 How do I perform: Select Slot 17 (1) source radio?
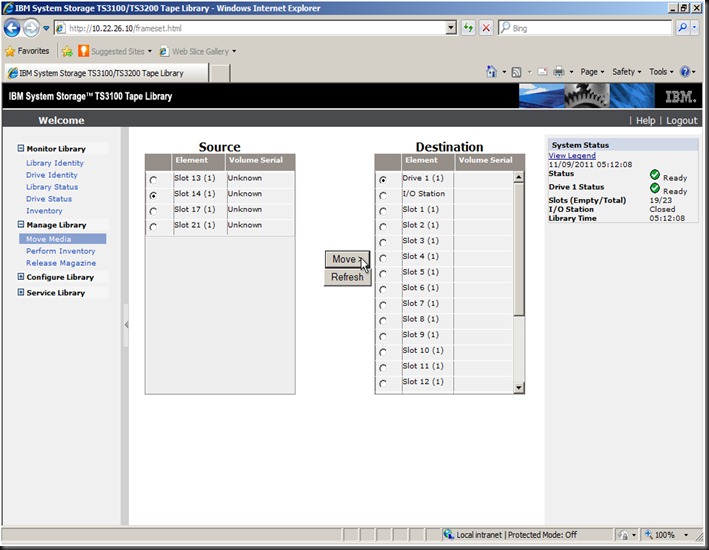pyautogui.click(x=153, y=211)
